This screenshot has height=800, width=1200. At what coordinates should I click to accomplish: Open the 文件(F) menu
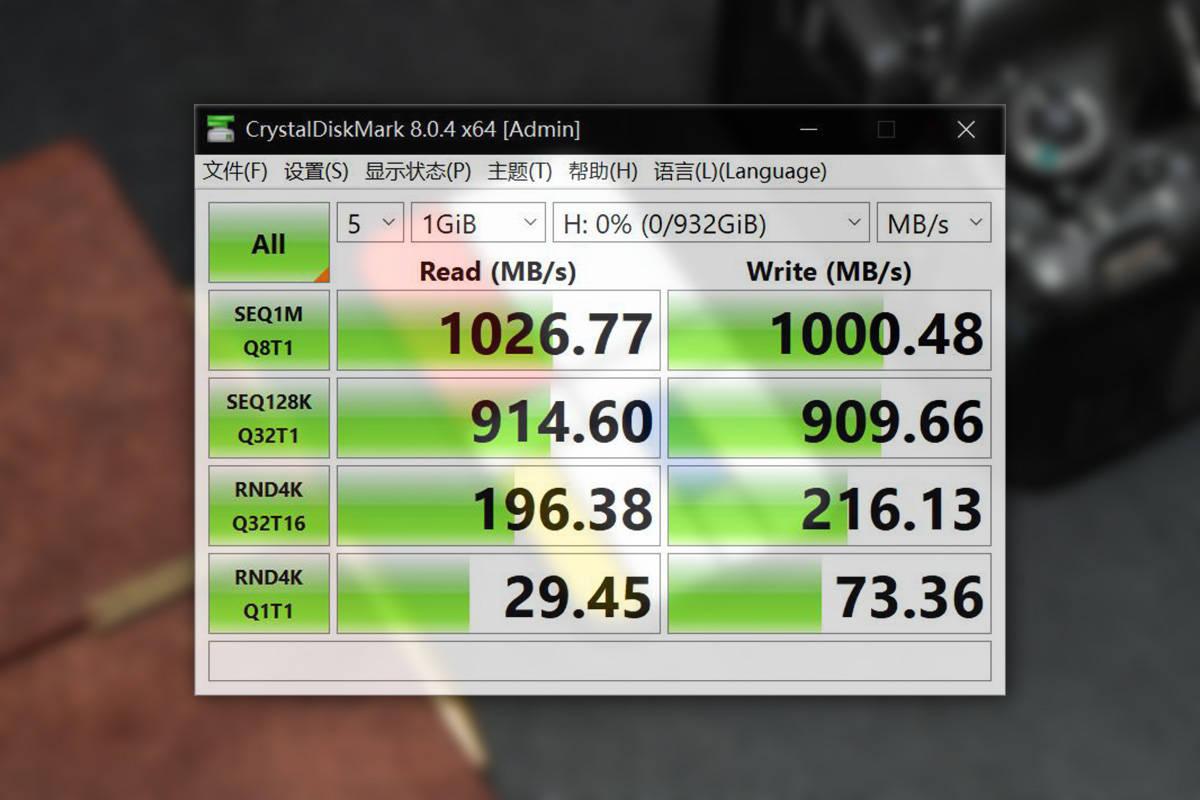coord(232,171)
